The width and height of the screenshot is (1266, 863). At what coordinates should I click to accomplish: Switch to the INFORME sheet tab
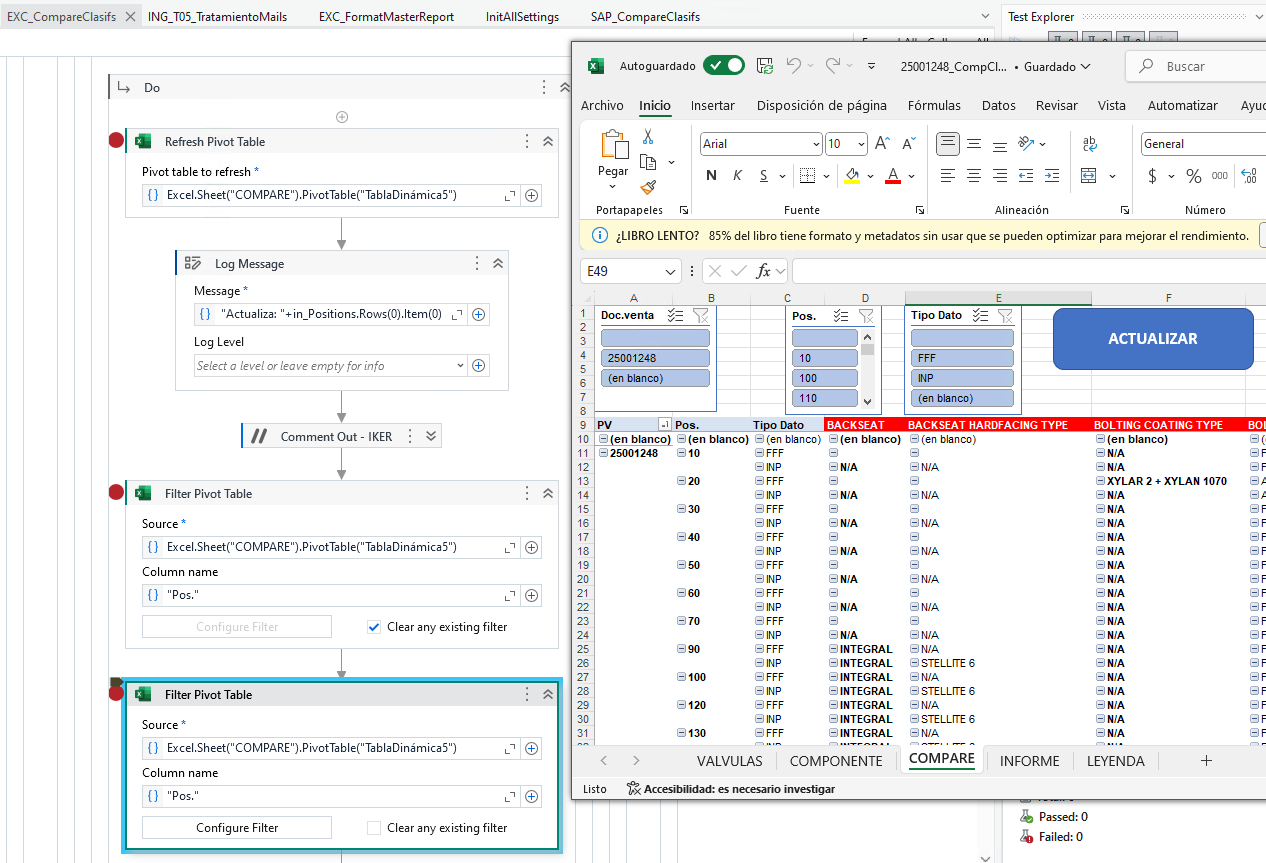tap(1029, 761)
